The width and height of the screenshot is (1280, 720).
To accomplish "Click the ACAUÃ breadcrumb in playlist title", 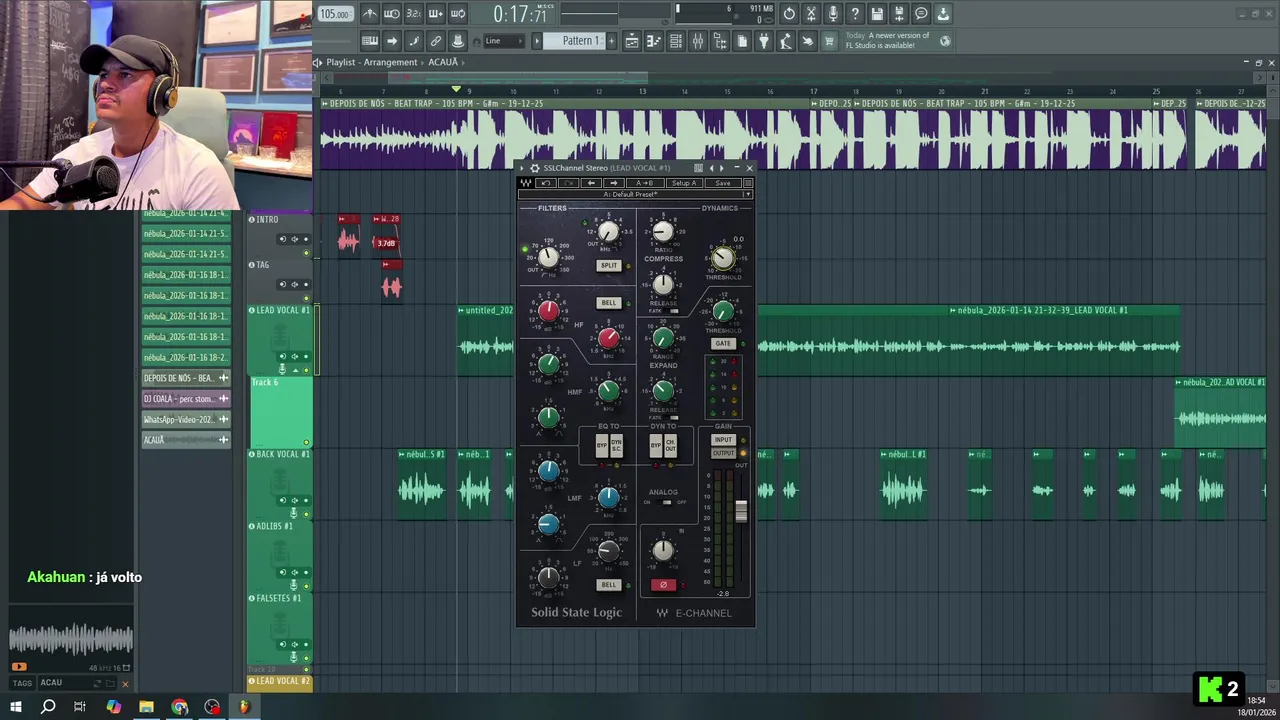I will pyautogui.click(x=443, y=62).
